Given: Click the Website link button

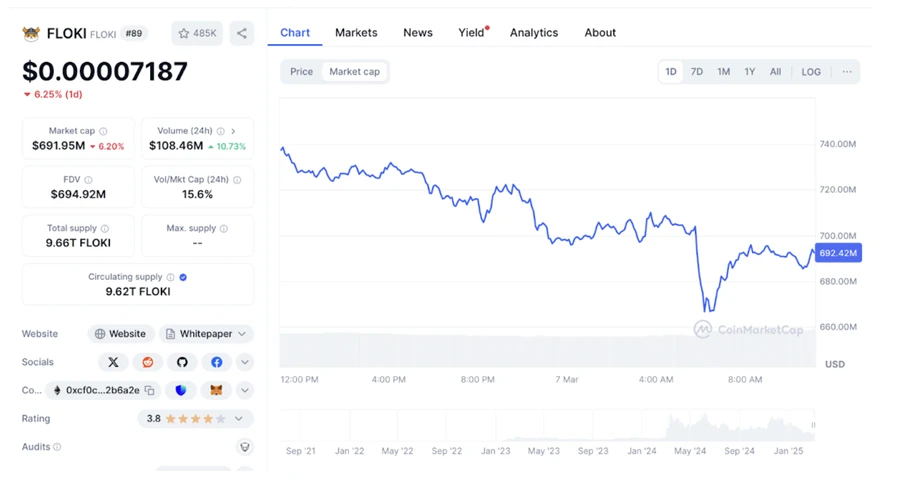Looking at the screenshot, I should tap(120, 334).
